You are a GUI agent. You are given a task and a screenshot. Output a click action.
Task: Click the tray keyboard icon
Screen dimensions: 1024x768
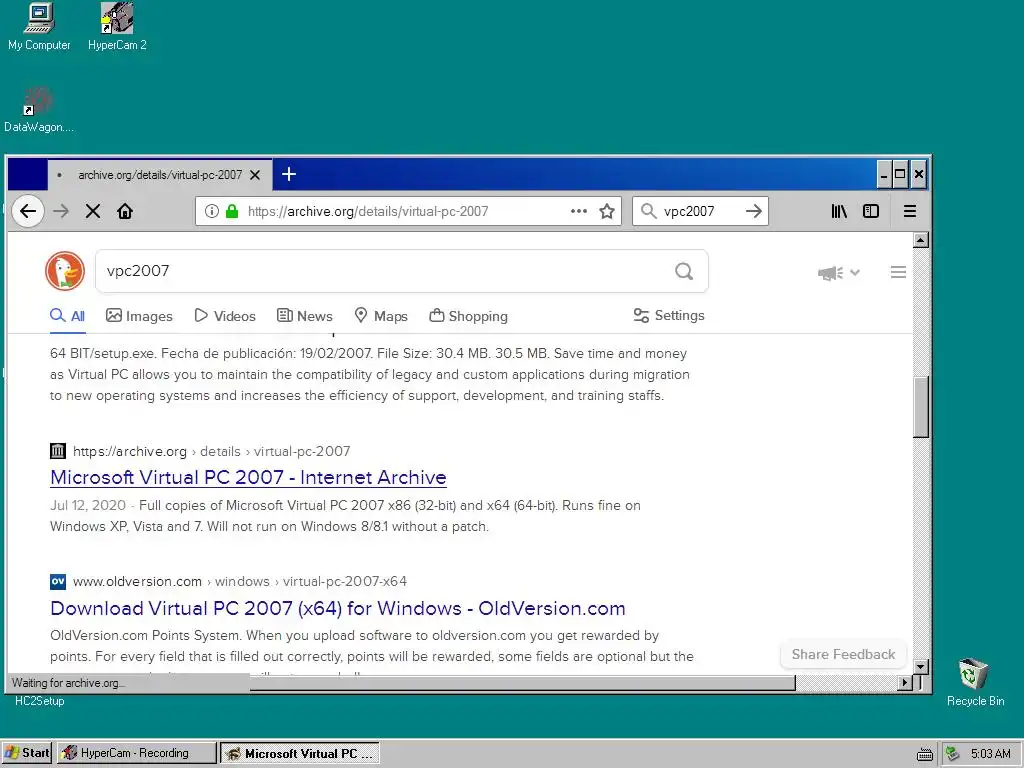(924, 754)
